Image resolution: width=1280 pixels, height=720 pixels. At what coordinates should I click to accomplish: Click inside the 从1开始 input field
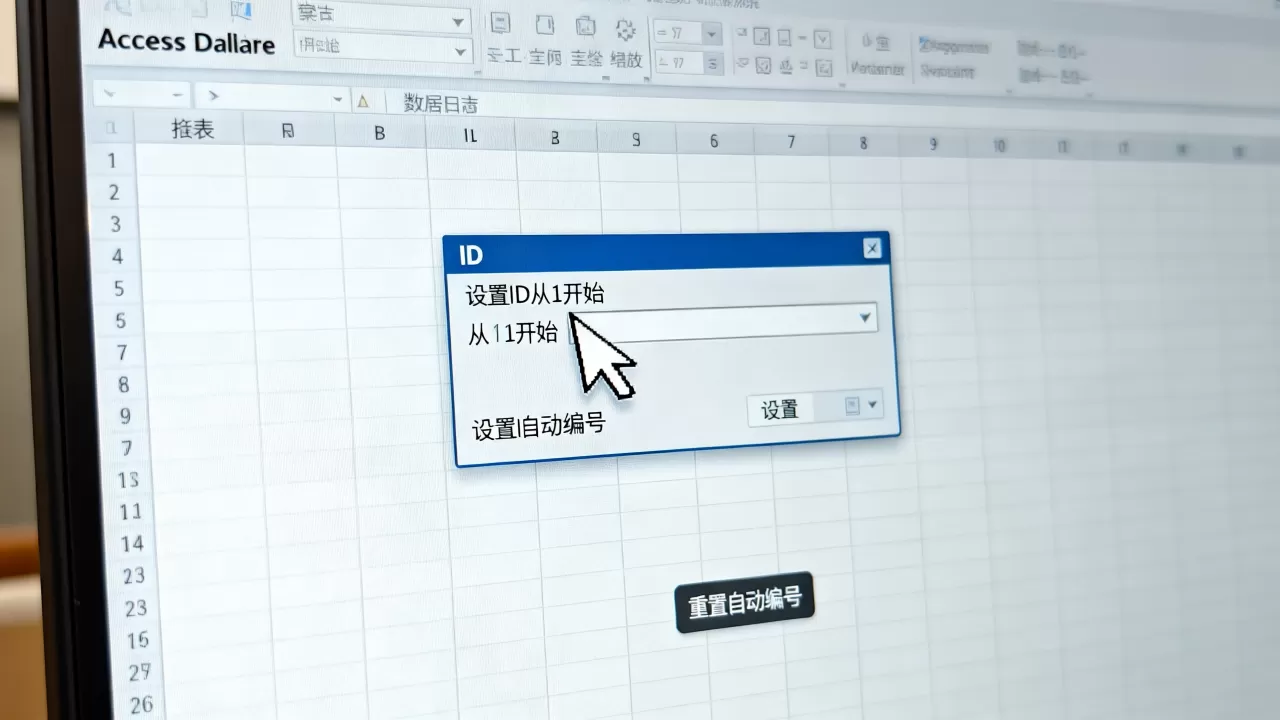(x=722, y=322)
